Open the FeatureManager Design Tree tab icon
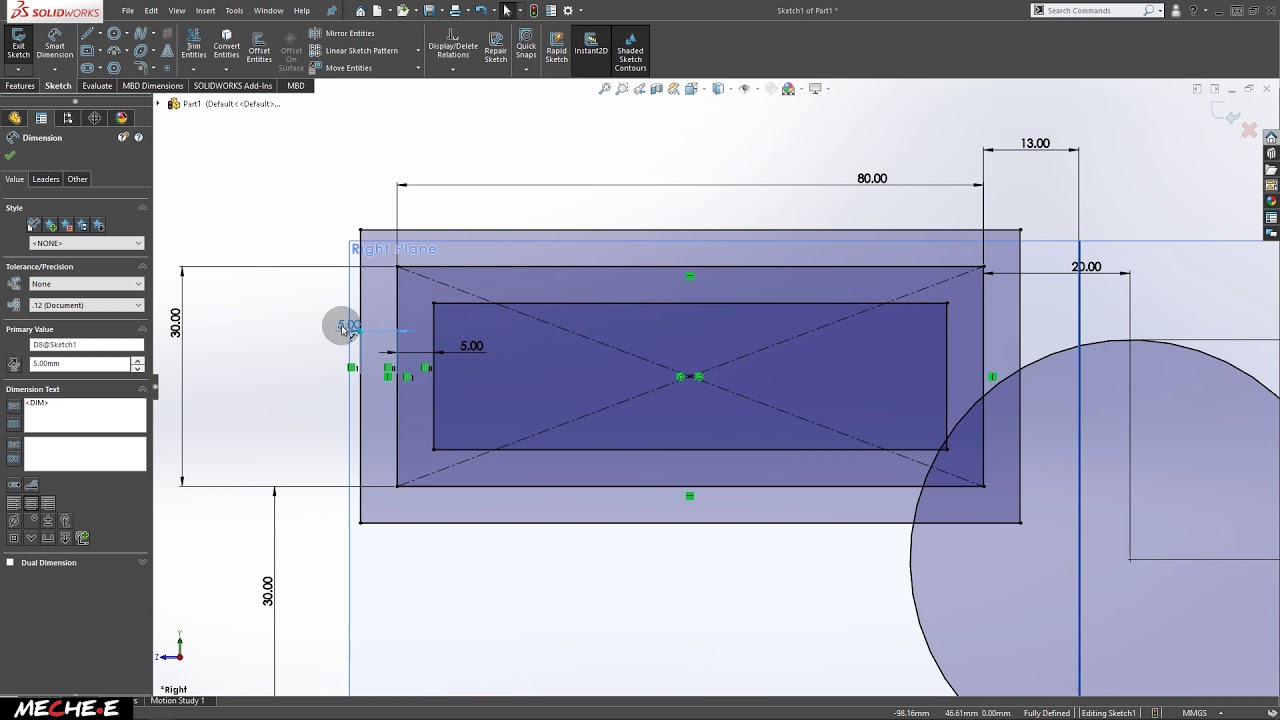Screen dimensions: 1280x720 [15, 118]
